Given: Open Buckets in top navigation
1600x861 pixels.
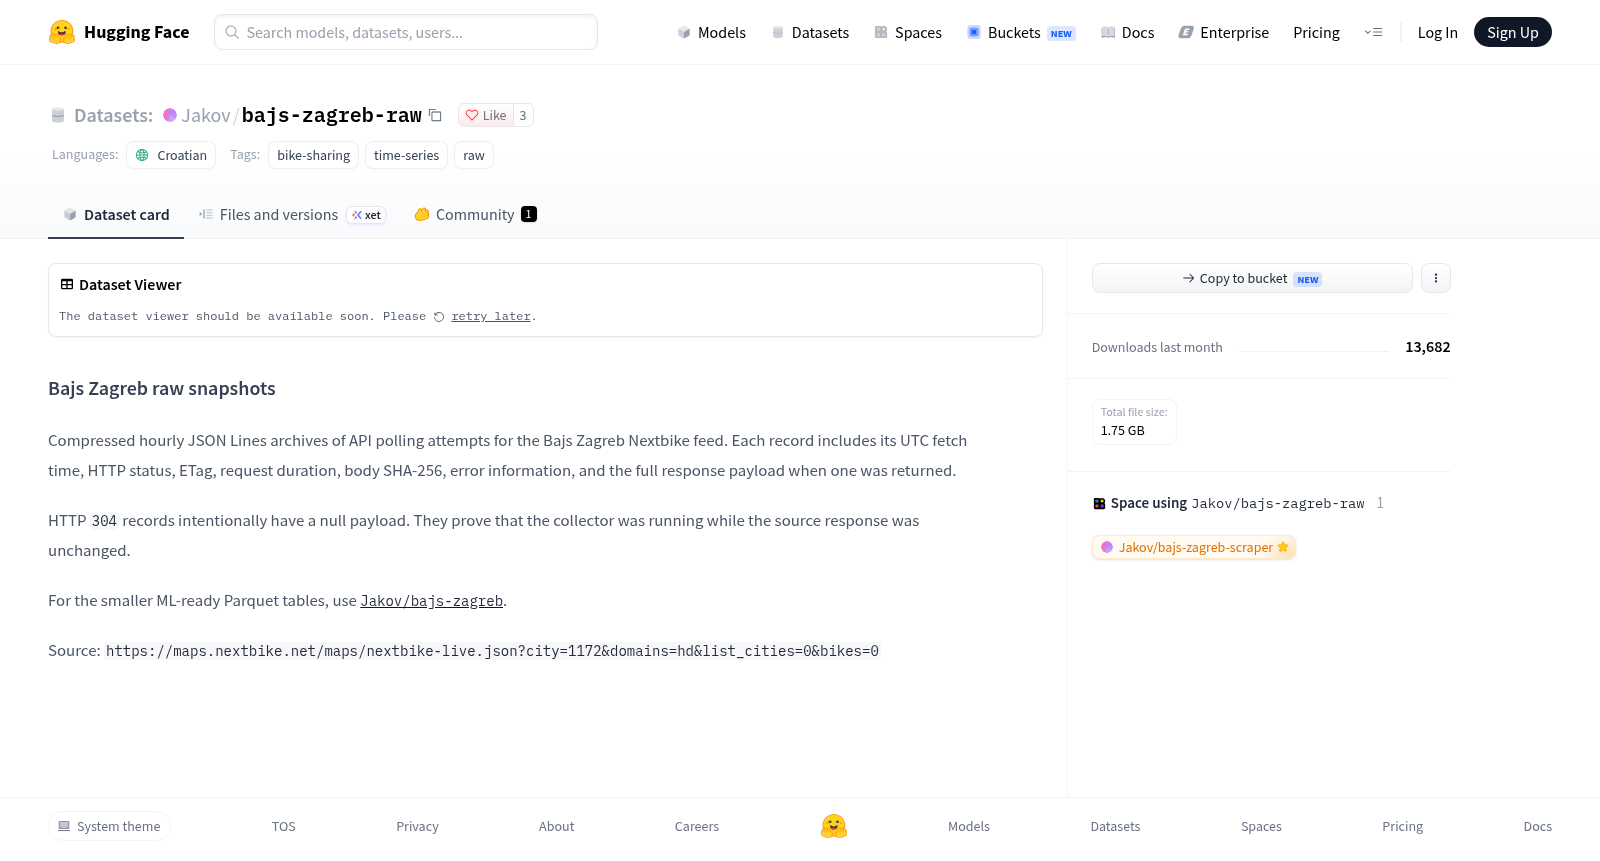Looking at the screenshot, I should pos(1021,32).
